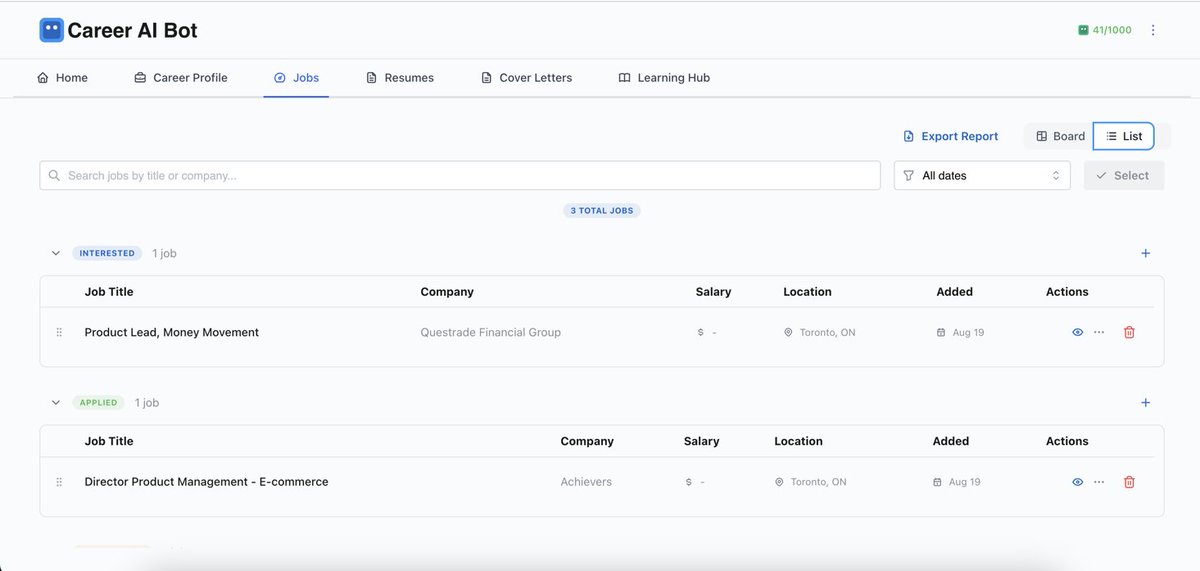The height and width of the screenshot is (571, 1200).
Task: Open the Director Product Management - E-commerce job
Action: 206,482
